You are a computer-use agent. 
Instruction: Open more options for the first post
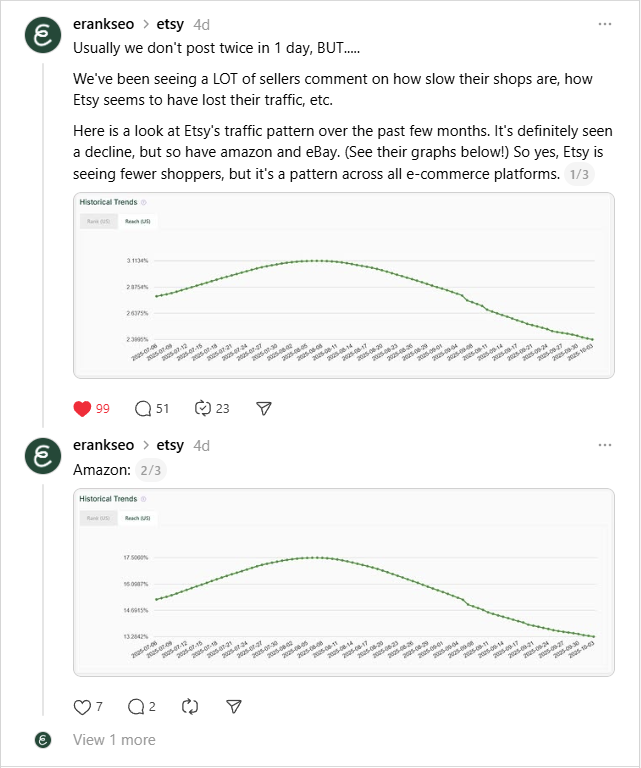[605, 23]
